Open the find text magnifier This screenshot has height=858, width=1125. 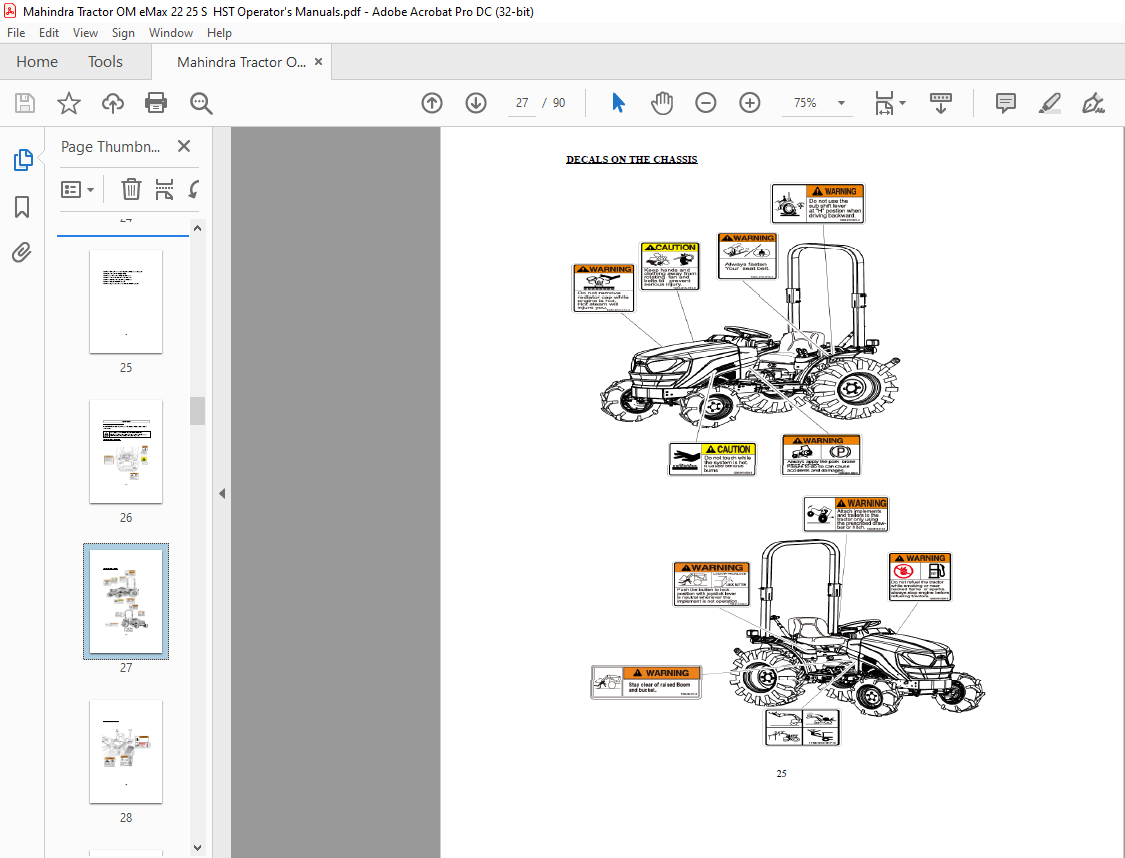[201, 103]
